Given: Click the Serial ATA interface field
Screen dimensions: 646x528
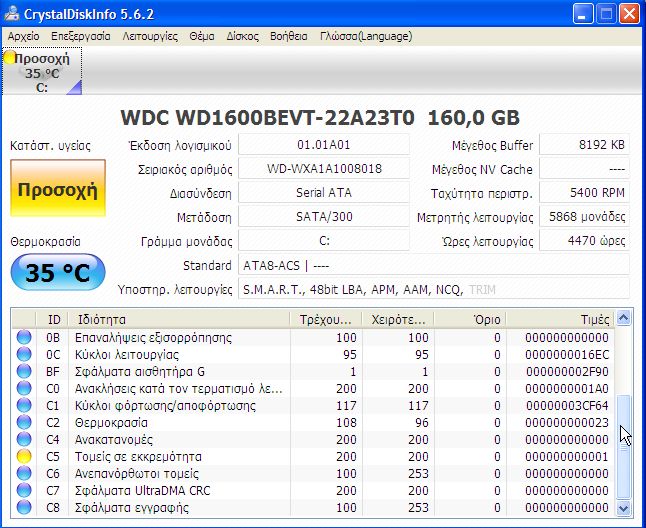Looking at the screenshot, I should [x=324, y=193].
